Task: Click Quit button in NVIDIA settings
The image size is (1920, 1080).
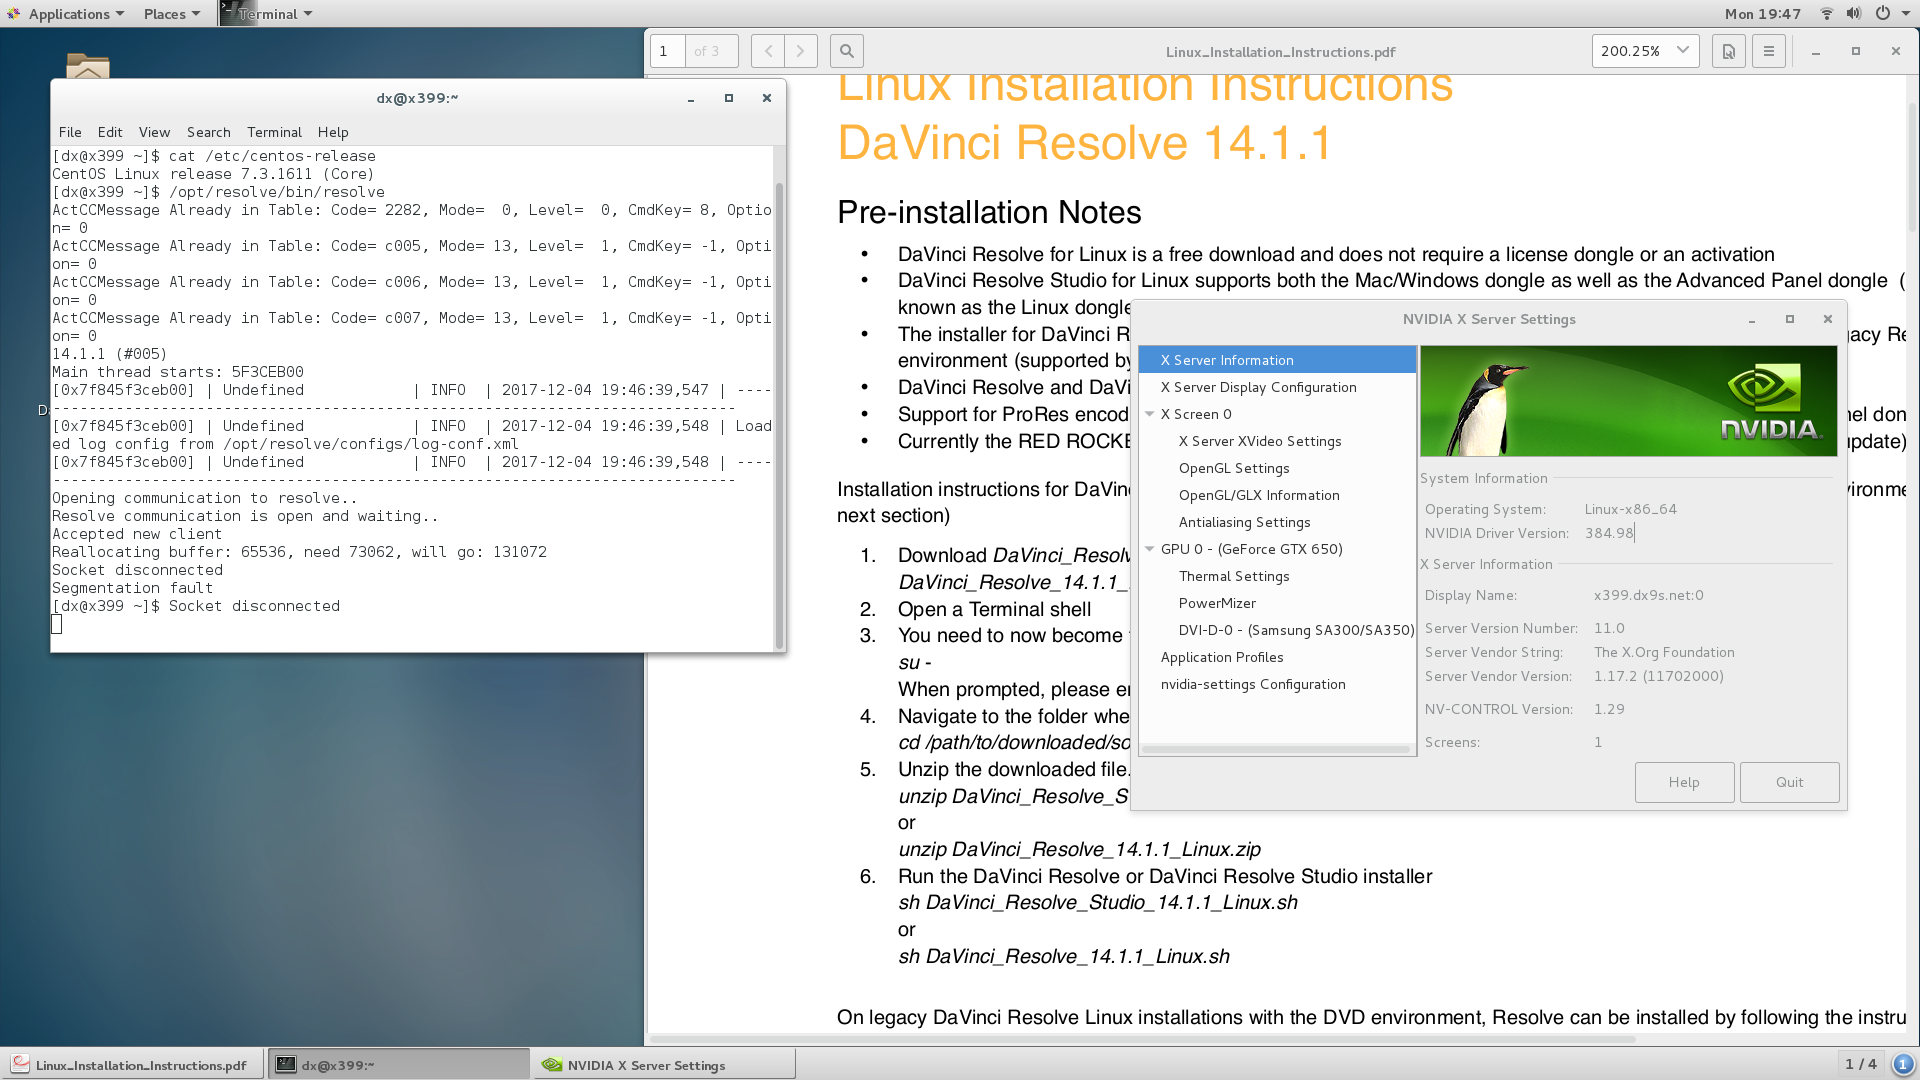Action: (x=1789, y=781)
